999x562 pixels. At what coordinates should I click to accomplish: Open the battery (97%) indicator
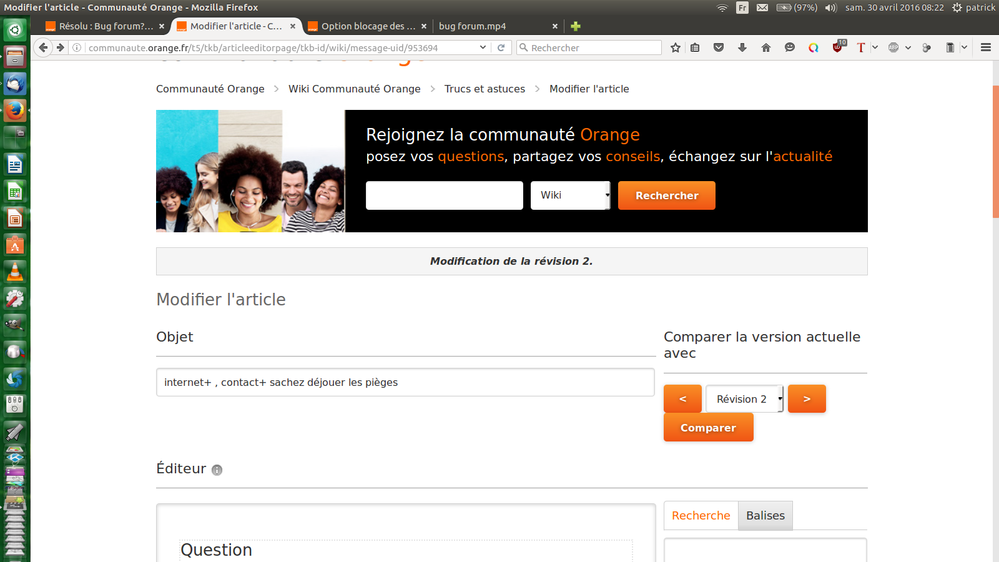(797, 8)
